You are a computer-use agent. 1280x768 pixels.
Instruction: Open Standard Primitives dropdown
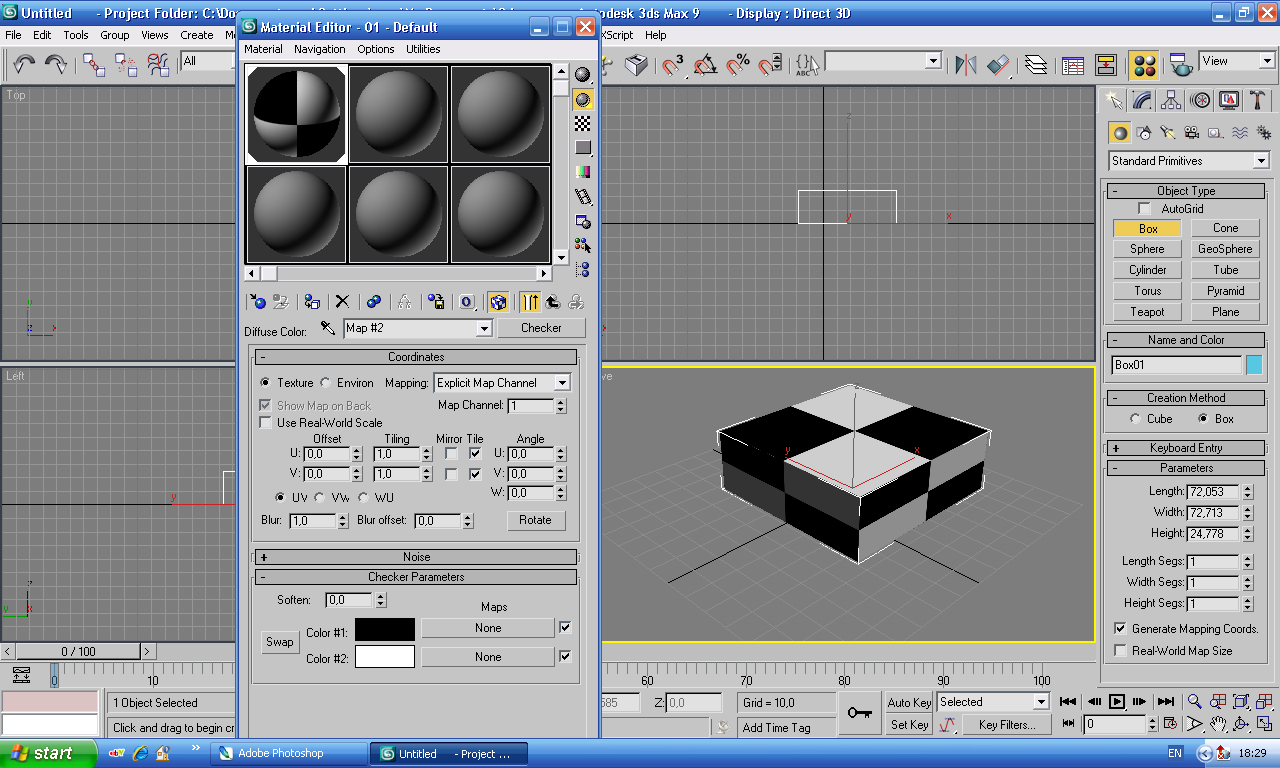(1188, 161)
